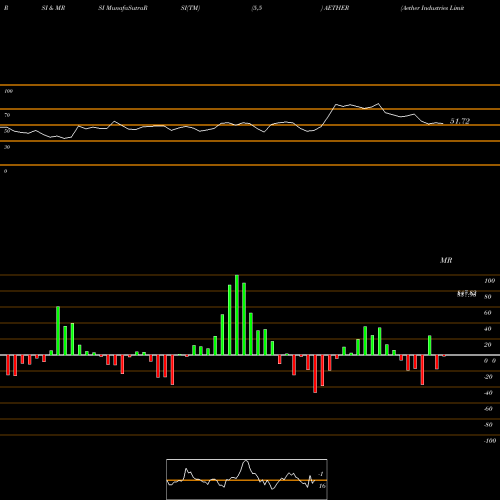Click the 100 label on the RSI axis
Image resolution: width=500 pixels, height=500 pixels.
tap(8, 91)
